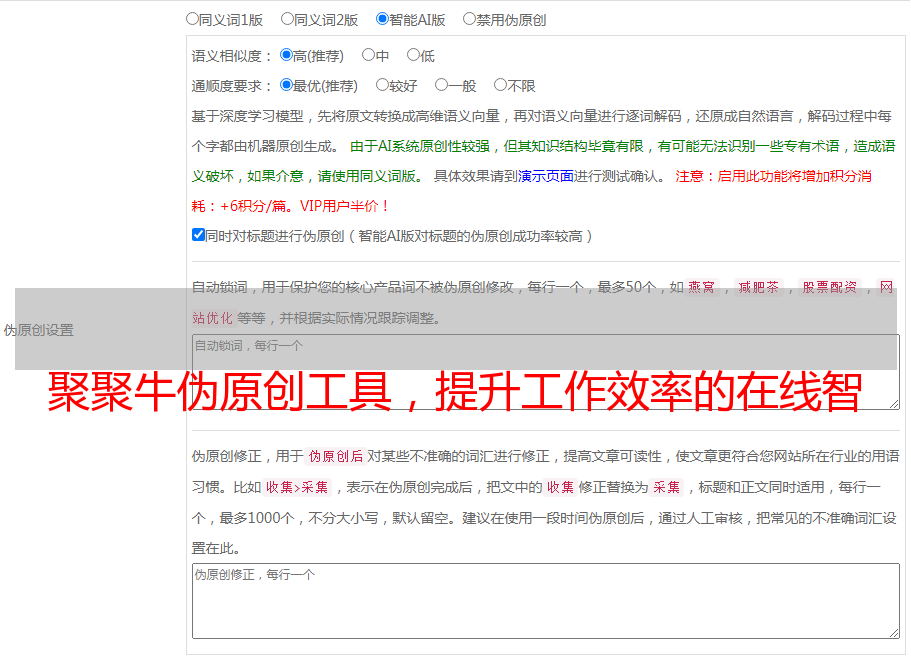This screenshot has height=658, width=911.
Task: Set 通顺度要求 to 较好
Action: [382, 85]
